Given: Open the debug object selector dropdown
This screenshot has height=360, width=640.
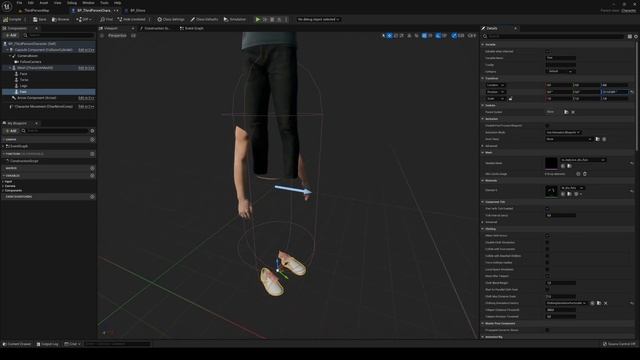Looking at the screenshot, I should click(x=318, y=19).
